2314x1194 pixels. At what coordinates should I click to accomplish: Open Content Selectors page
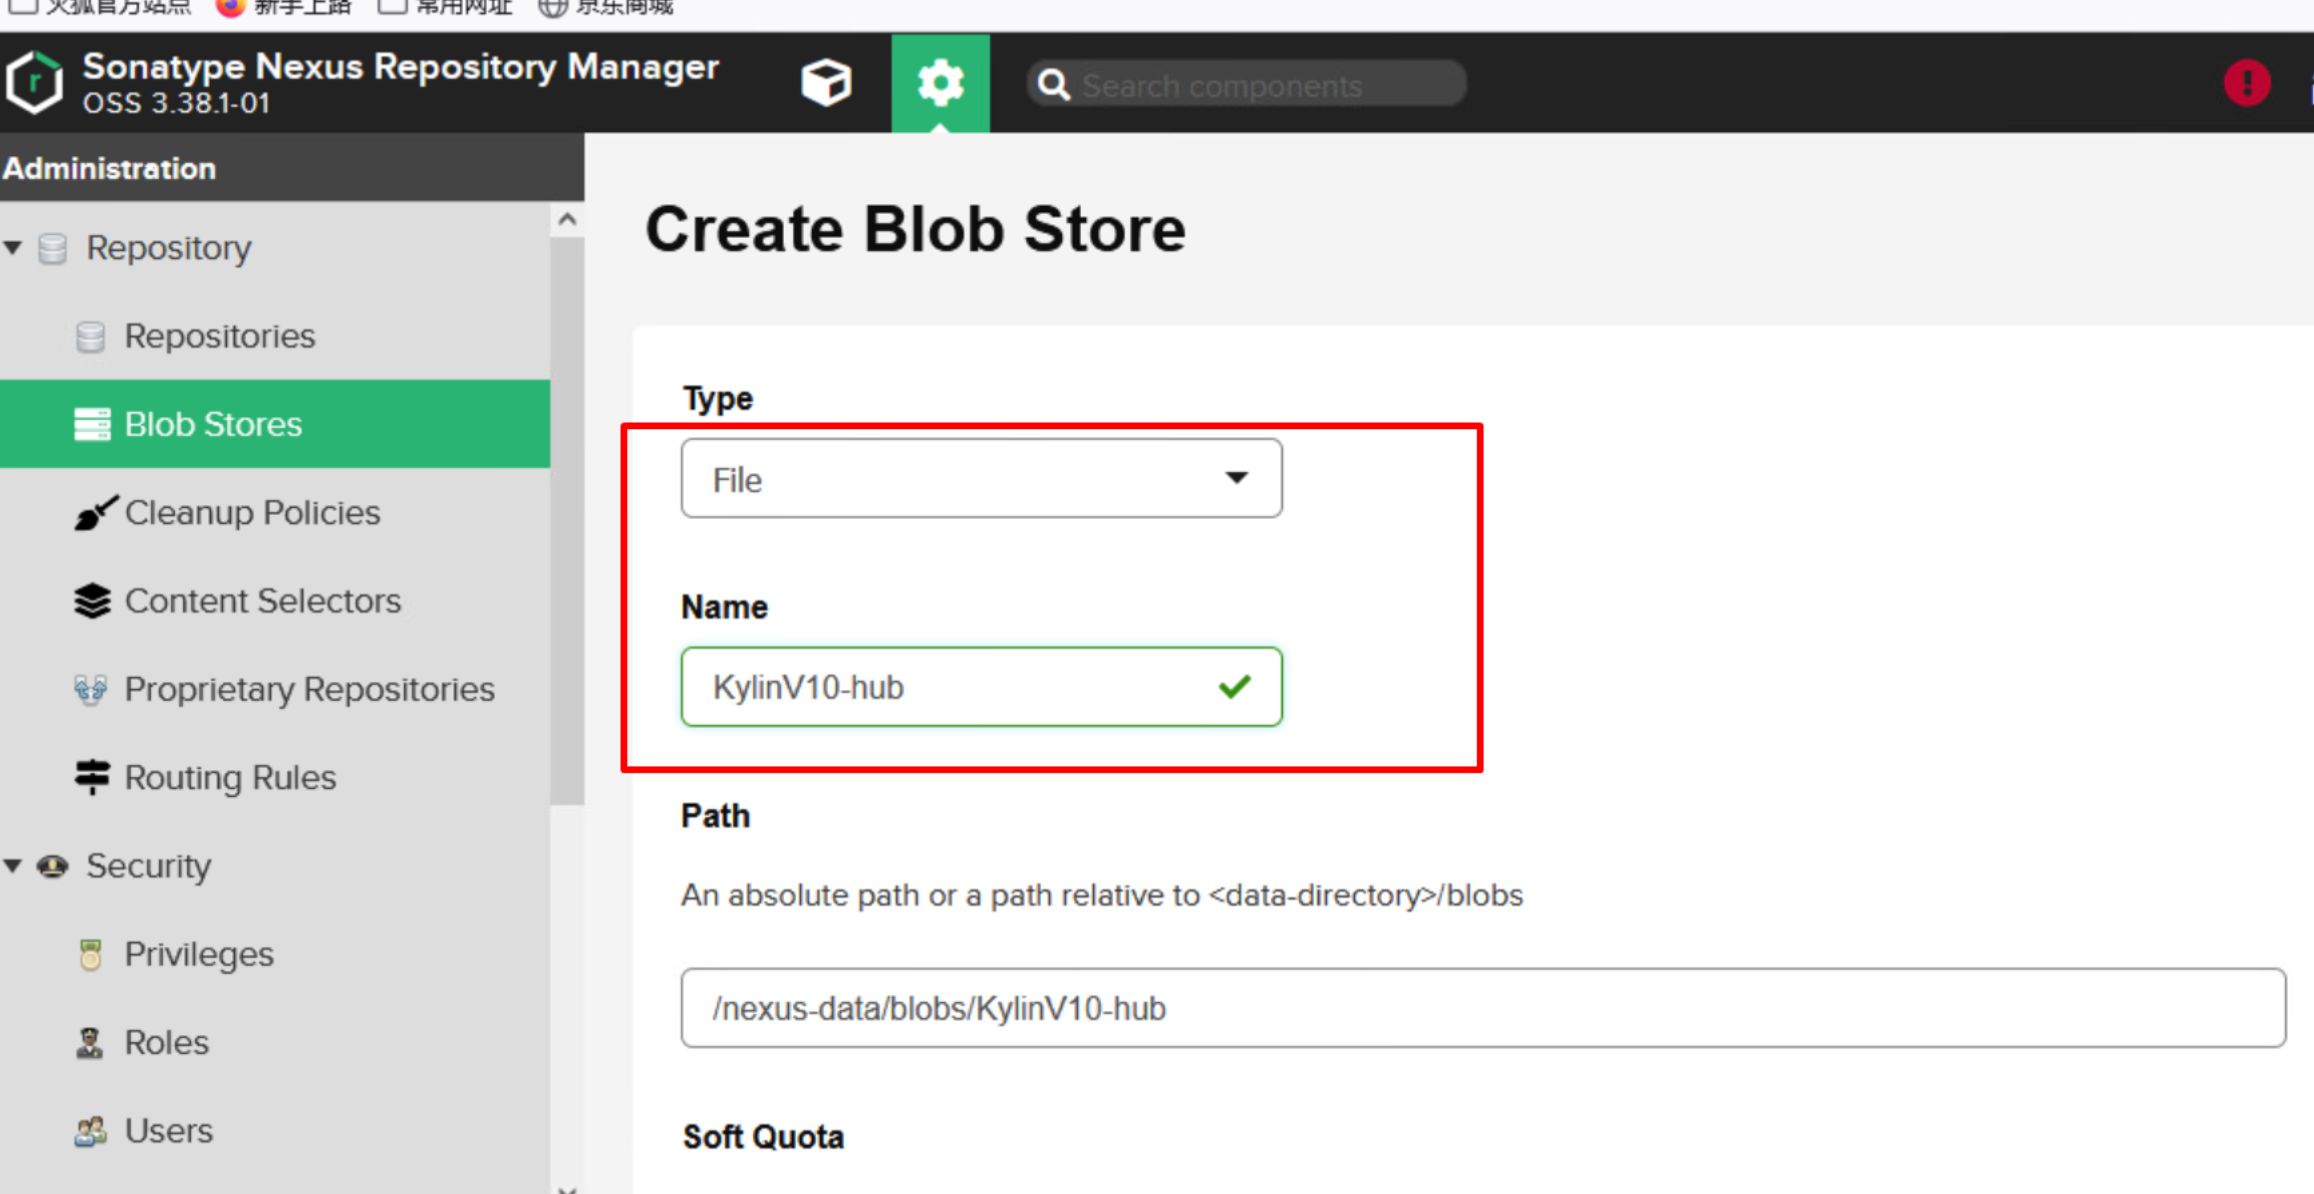[x=262, y=601]
